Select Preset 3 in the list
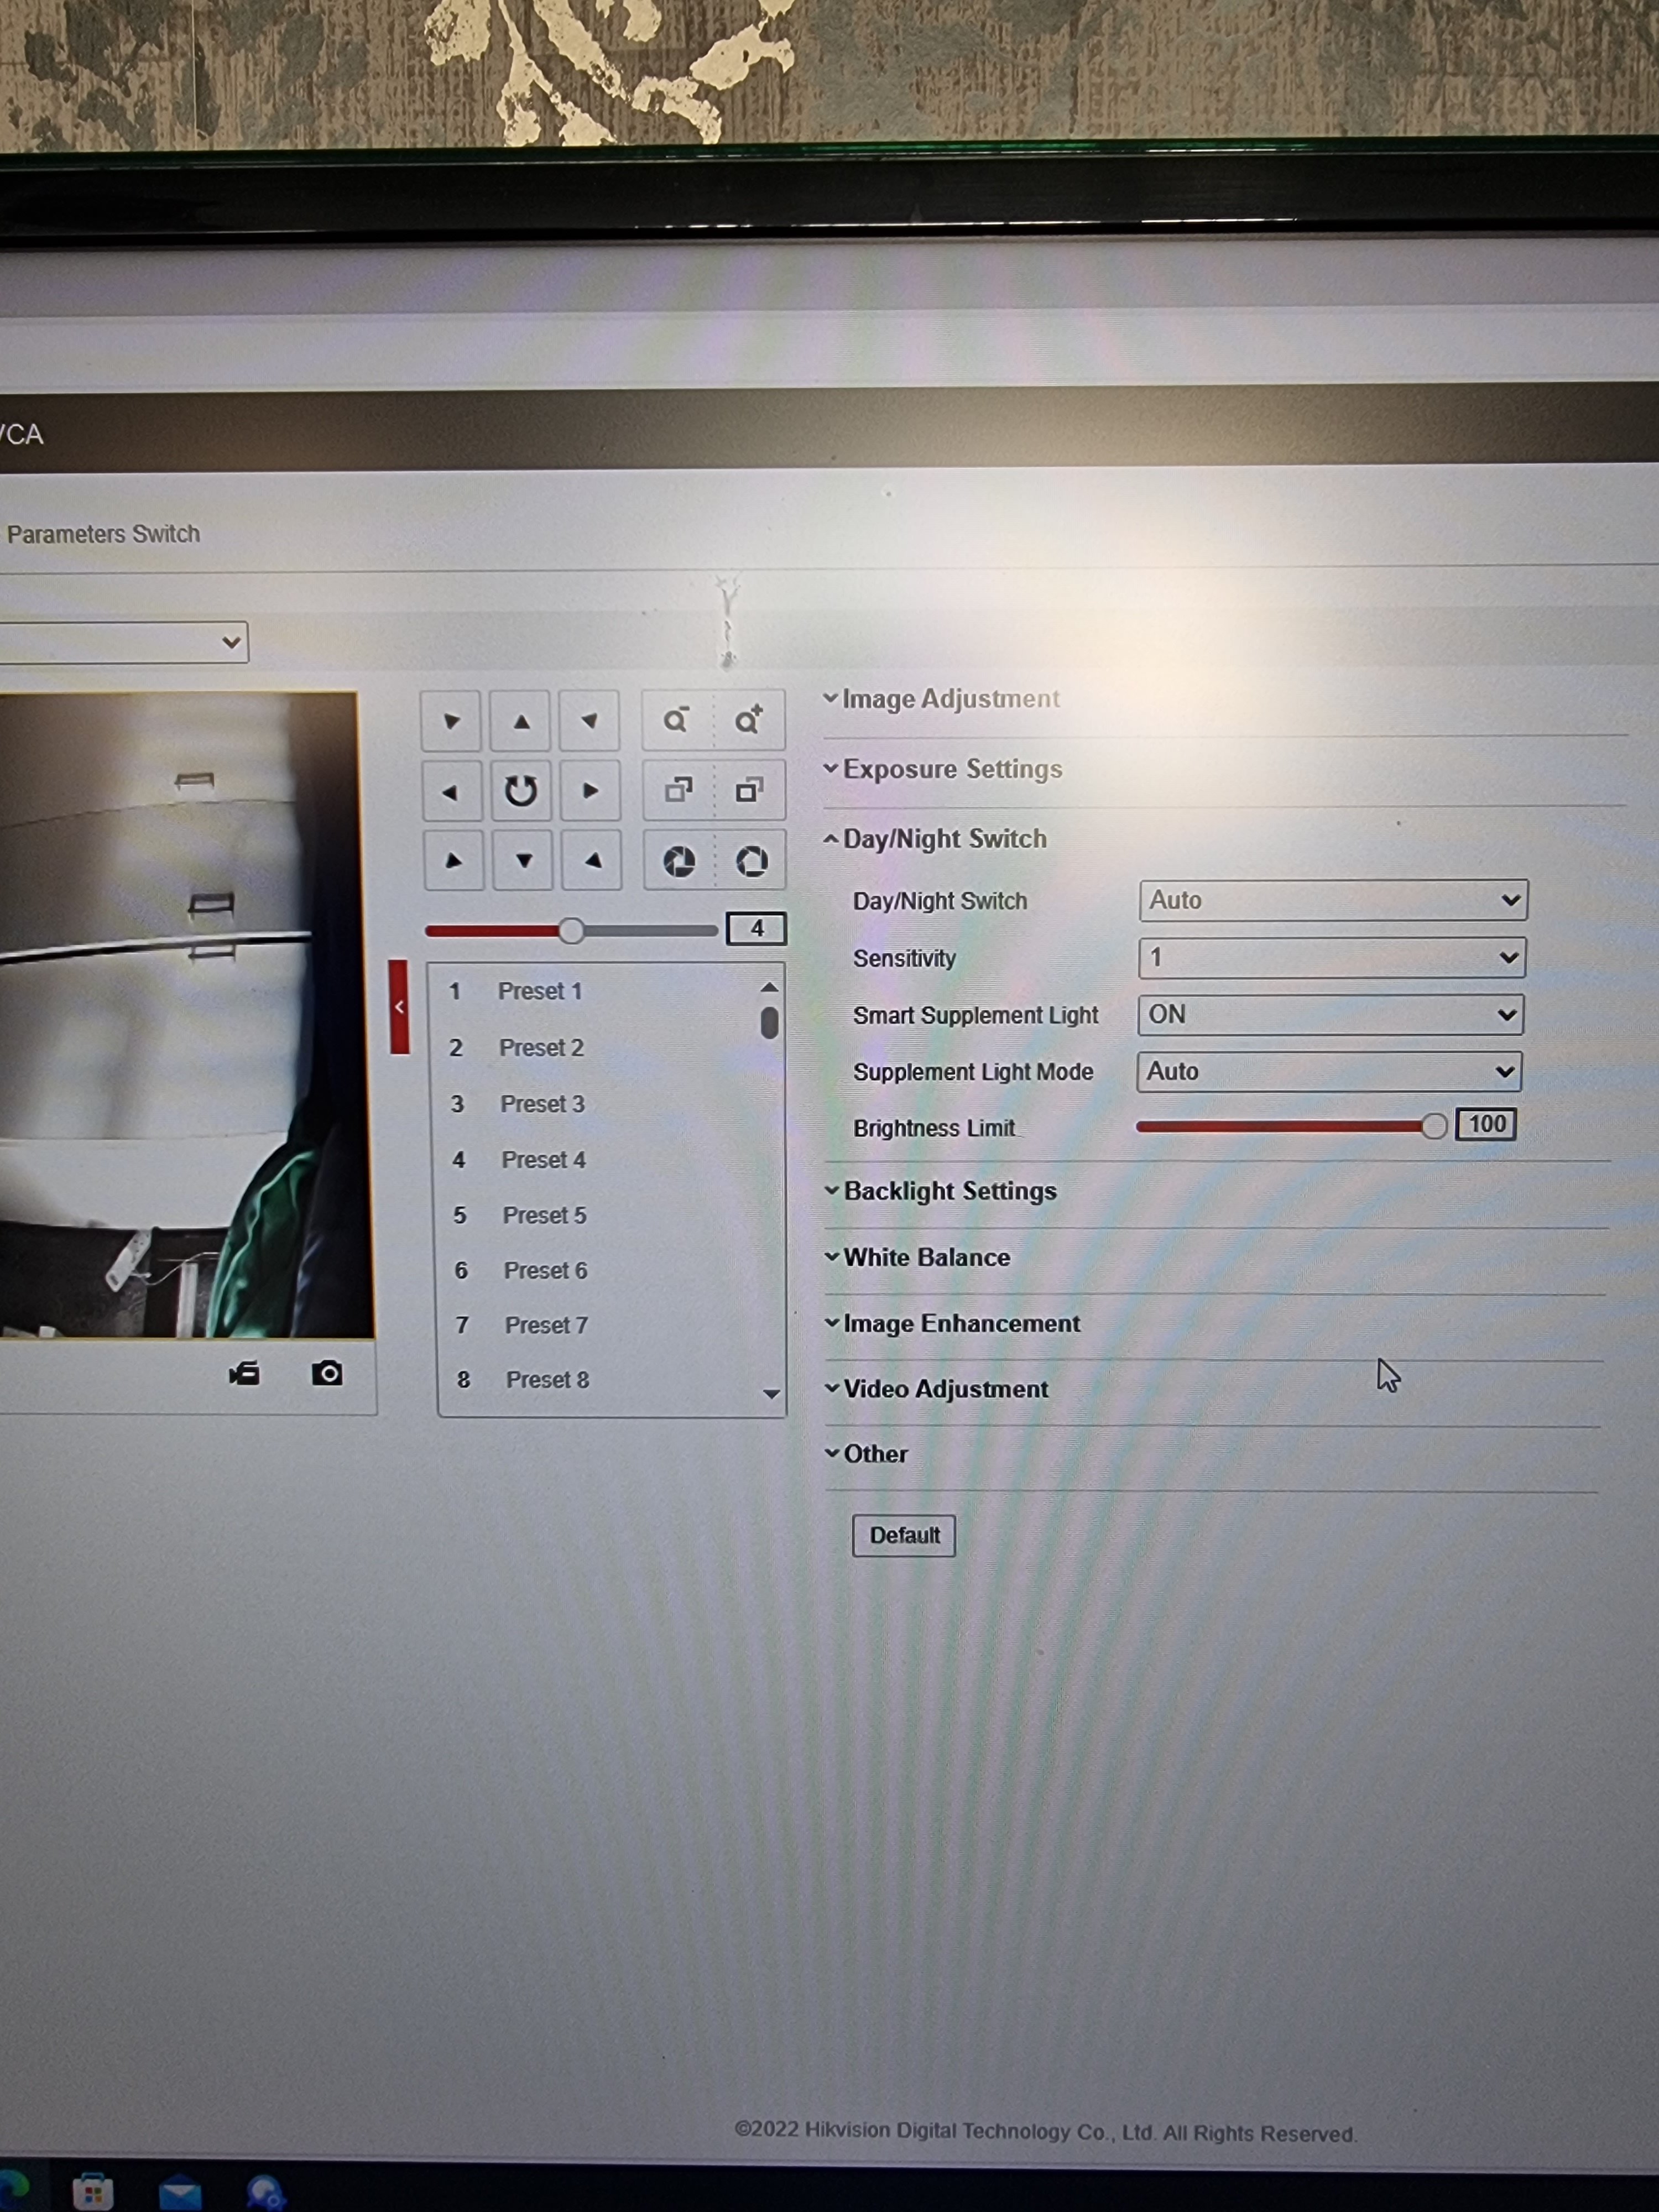 click(x=542, y=1104)
